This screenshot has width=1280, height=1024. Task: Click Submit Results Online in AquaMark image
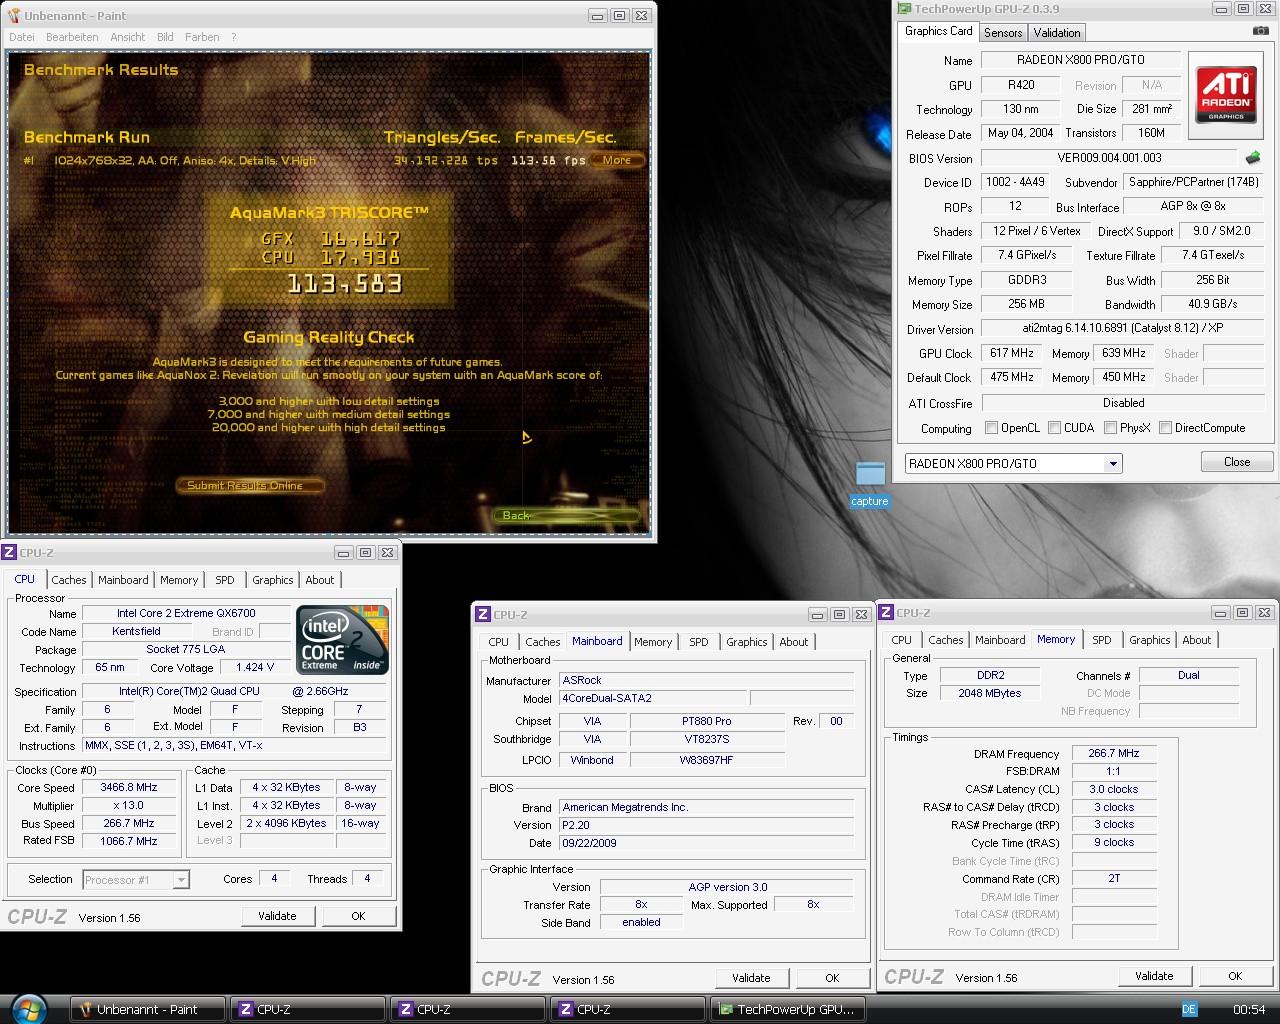251,485
